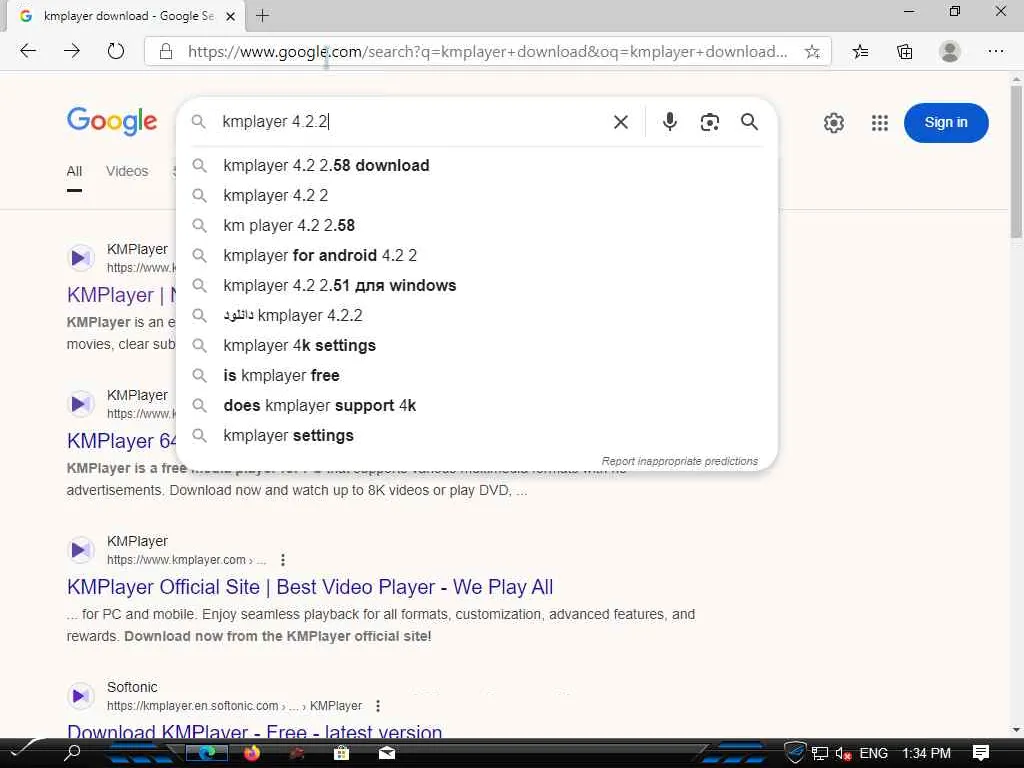Go back with the browser back arrow
The width and height of the screenshot is (1024, 768).
pyautogui.click(x=27, y=51)
